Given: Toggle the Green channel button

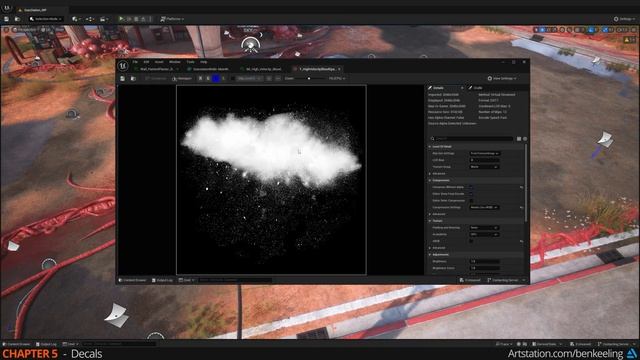Looking at the screenshot, I should pyautogui.click(x=208, y=78).
